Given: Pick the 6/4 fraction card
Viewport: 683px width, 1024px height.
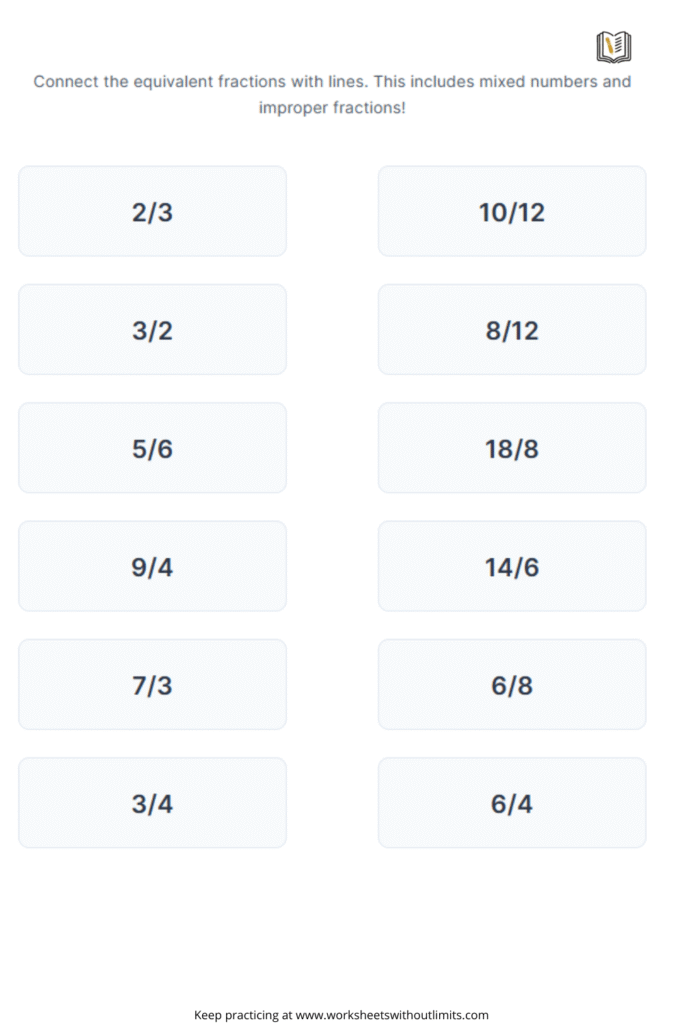Looking at the screenshot, I should (x=512, y=803).
